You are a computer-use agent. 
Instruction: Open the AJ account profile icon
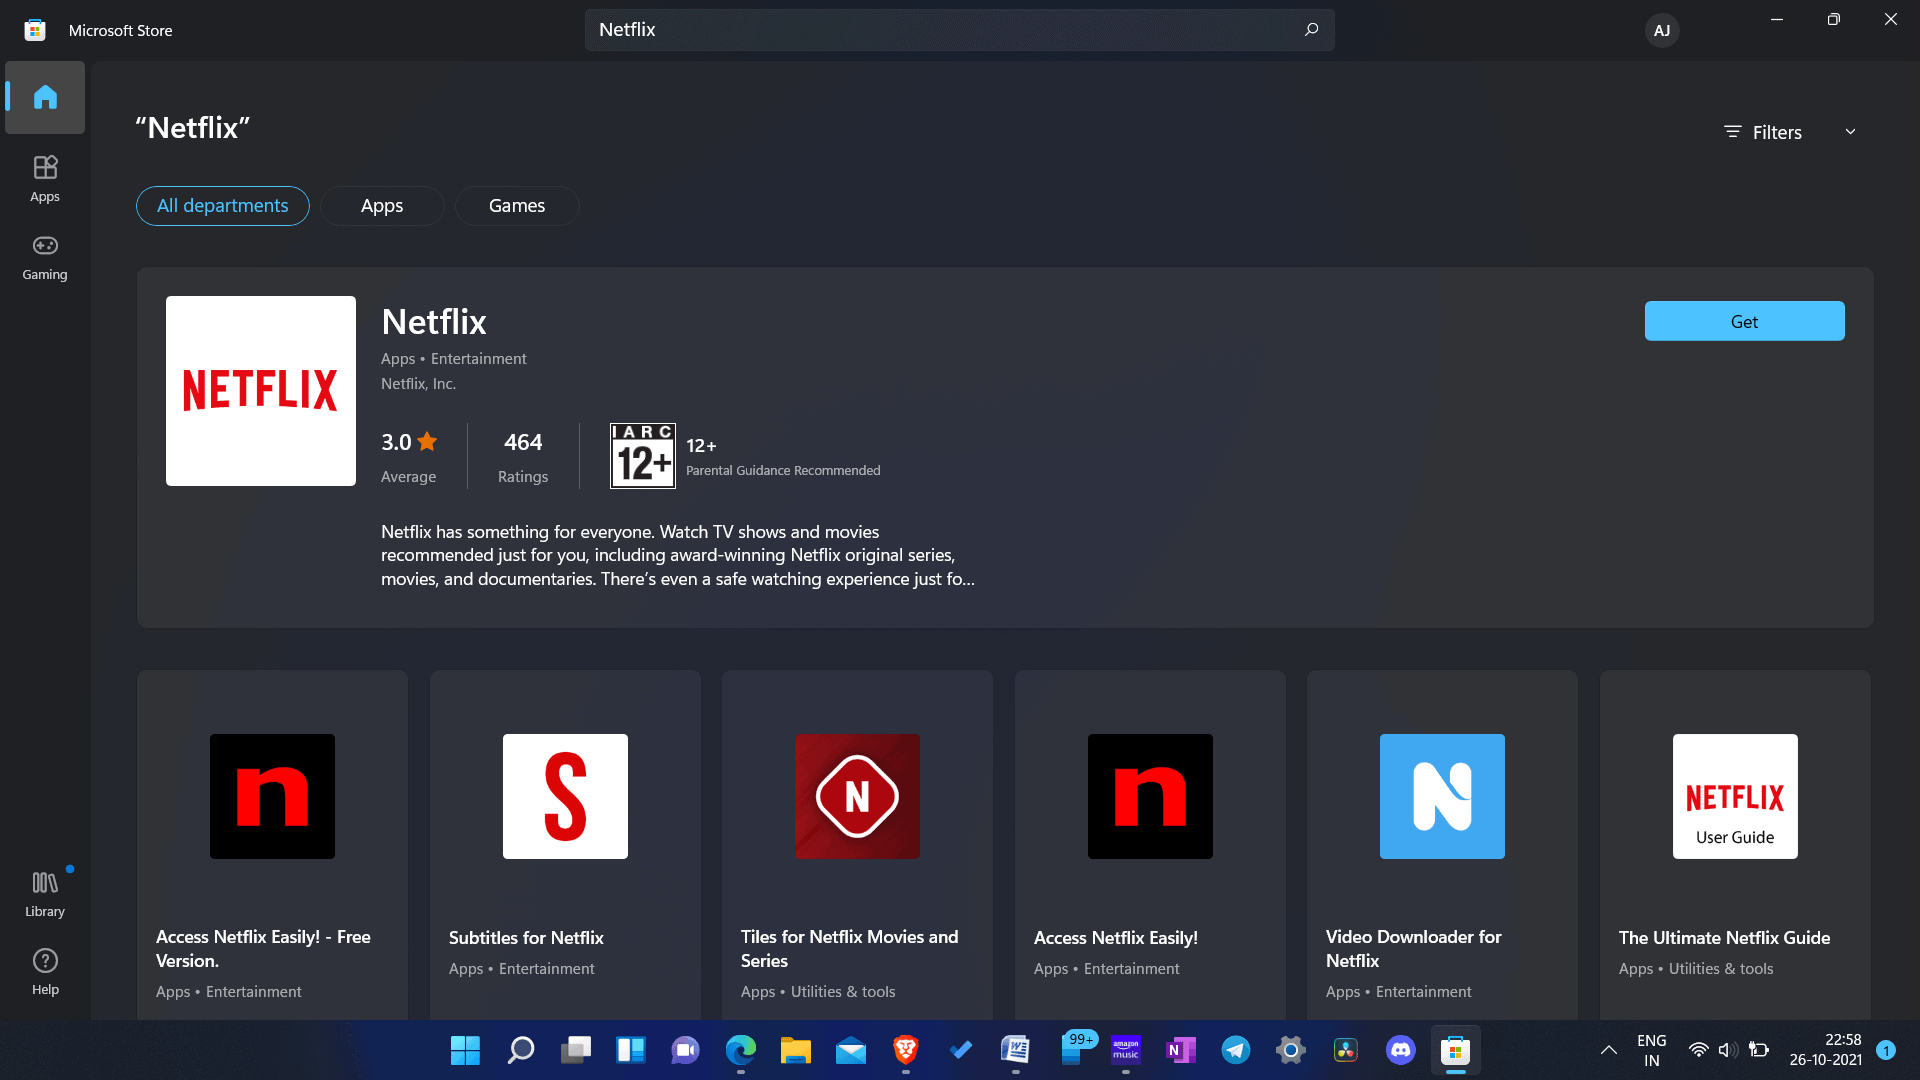pos(1661,30)
